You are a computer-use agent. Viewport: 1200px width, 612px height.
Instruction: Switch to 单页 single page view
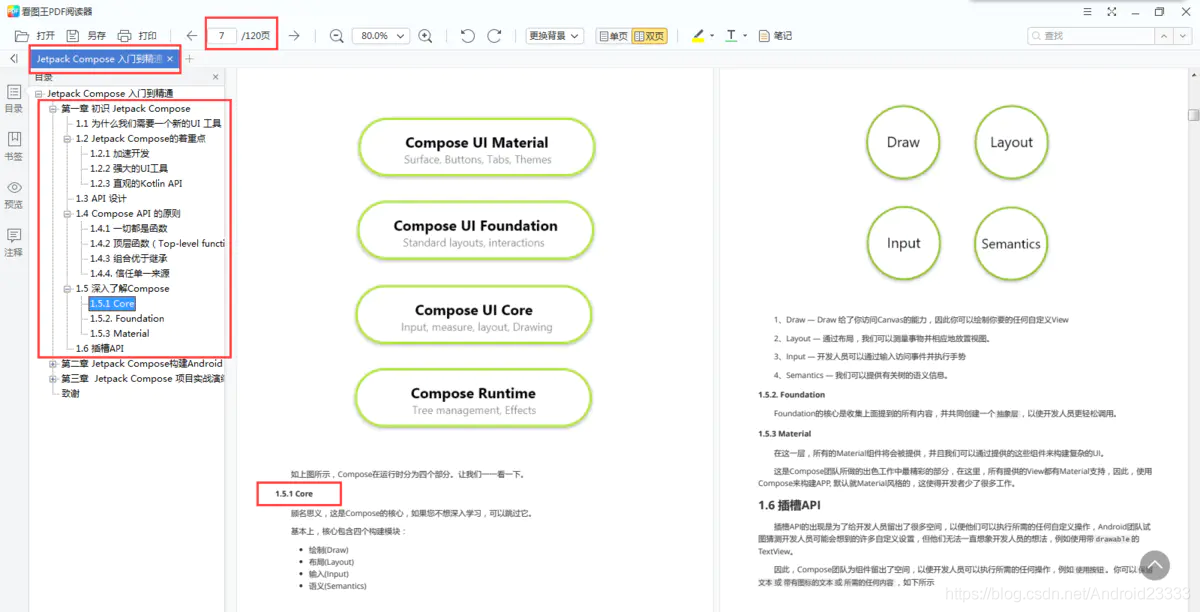click(613, 36)
